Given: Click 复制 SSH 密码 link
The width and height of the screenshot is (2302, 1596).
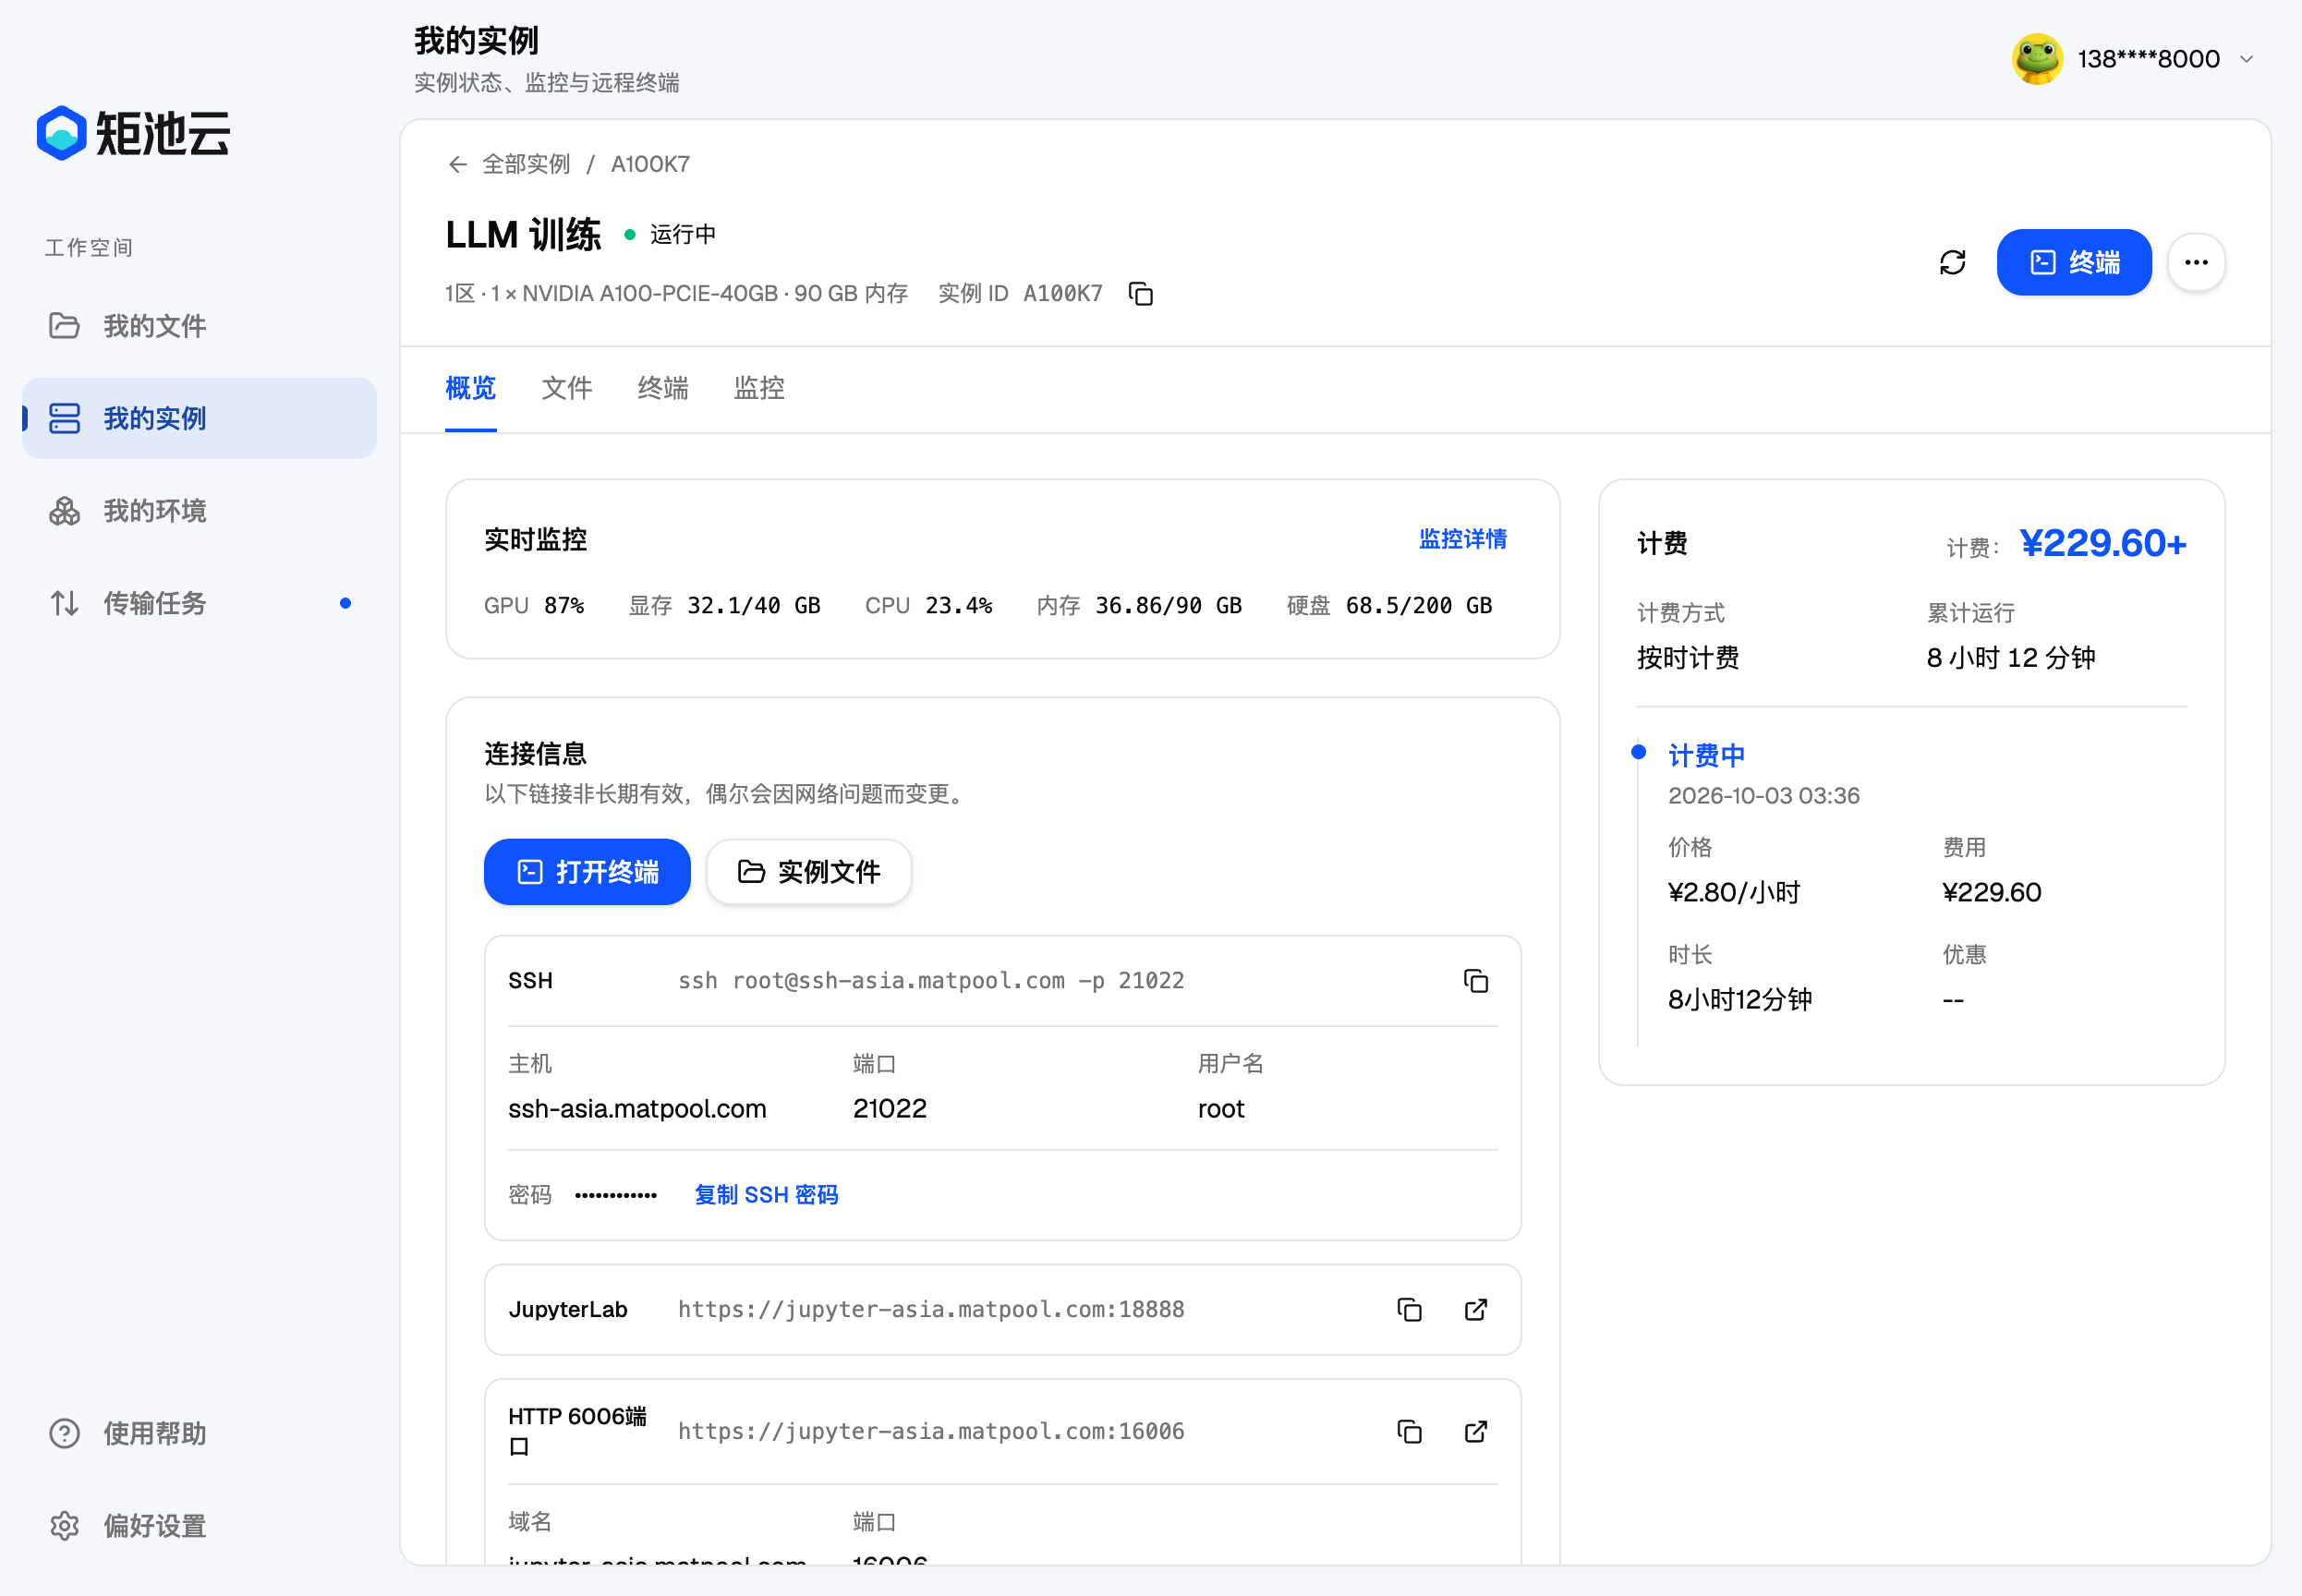Looking at the screenshot, I should click(766, 1195).
